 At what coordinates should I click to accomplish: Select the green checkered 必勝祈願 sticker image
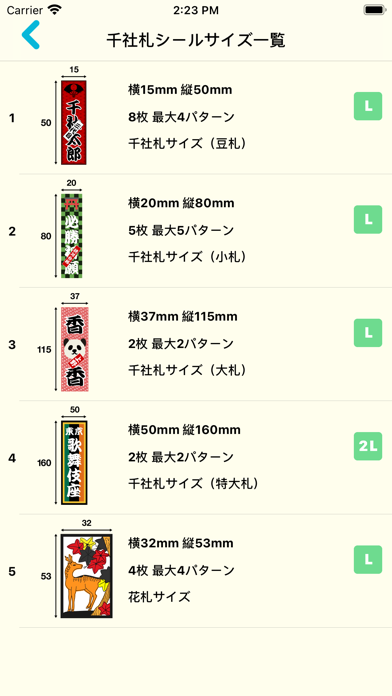pyautogui.click(x=71, y=236)
